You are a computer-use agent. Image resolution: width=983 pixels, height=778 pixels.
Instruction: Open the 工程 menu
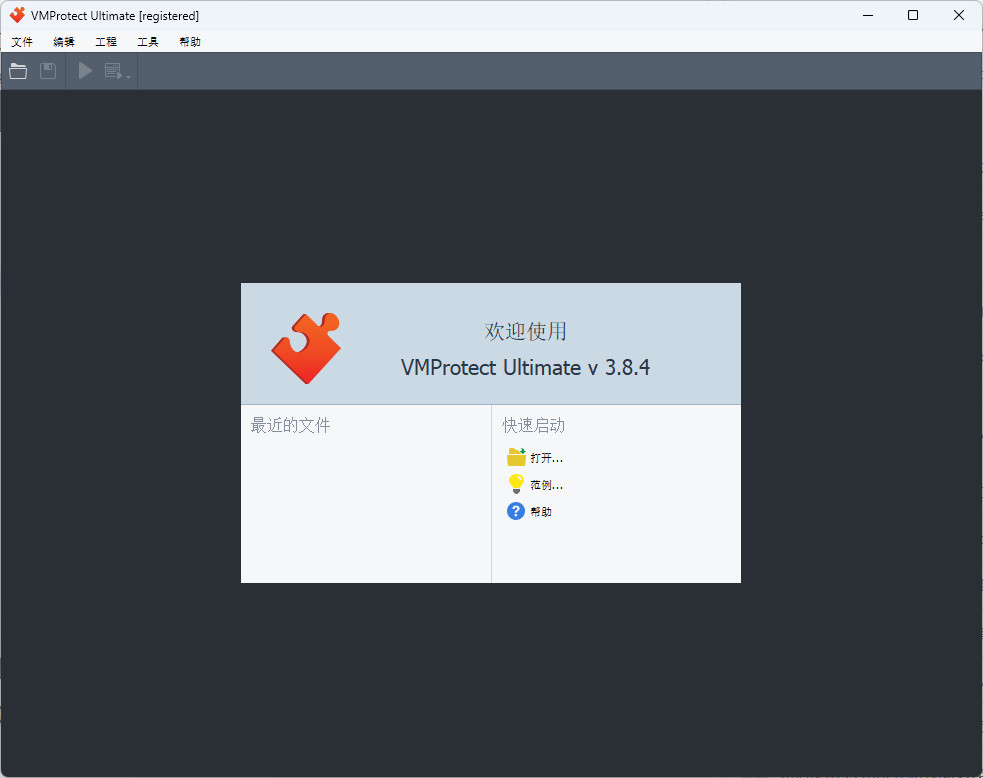click(x=106, y=42)
